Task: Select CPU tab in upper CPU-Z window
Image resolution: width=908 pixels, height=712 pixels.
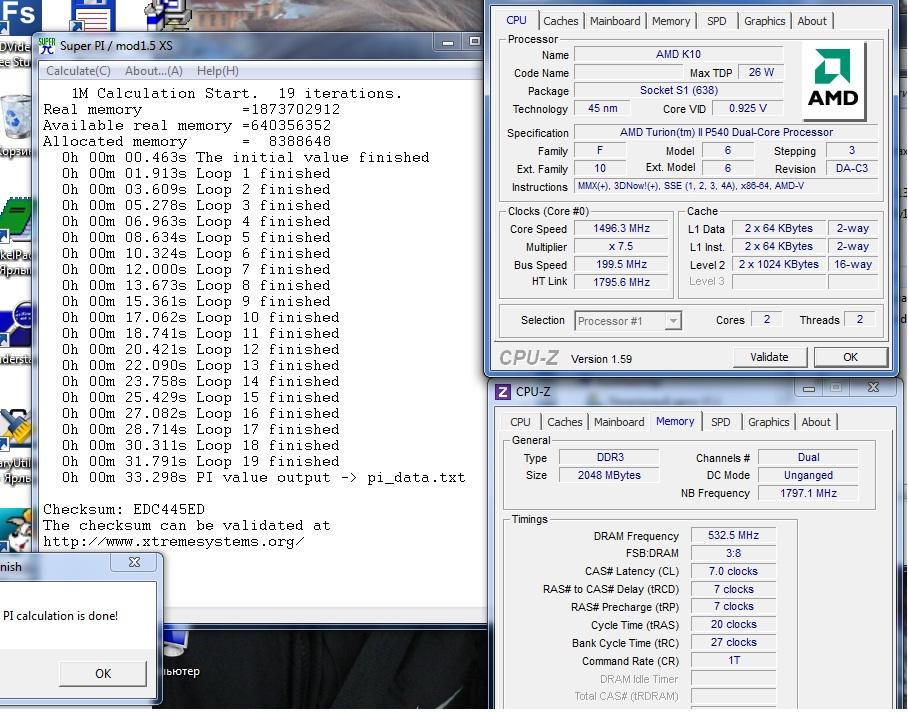Action: [x=516, y=20]
